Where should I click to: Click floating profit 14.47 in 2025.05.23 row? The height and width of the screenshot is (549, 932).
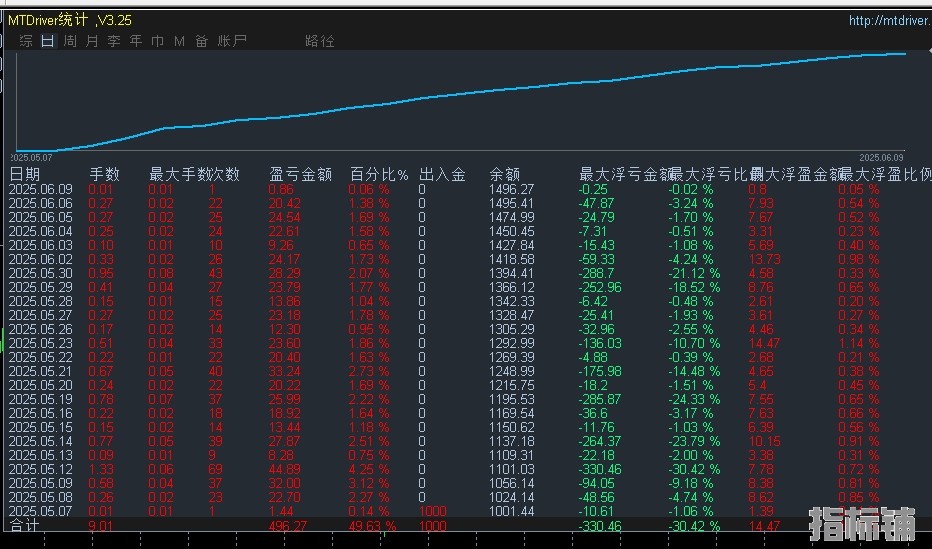tap(764, 343)
